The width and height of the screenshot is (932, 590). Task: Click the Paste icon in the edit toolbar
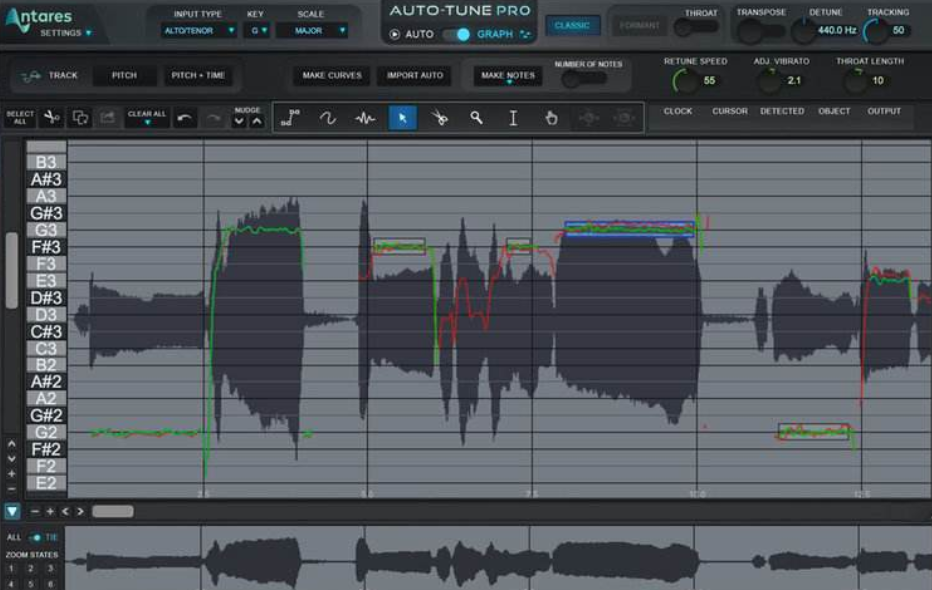(107, 118)
